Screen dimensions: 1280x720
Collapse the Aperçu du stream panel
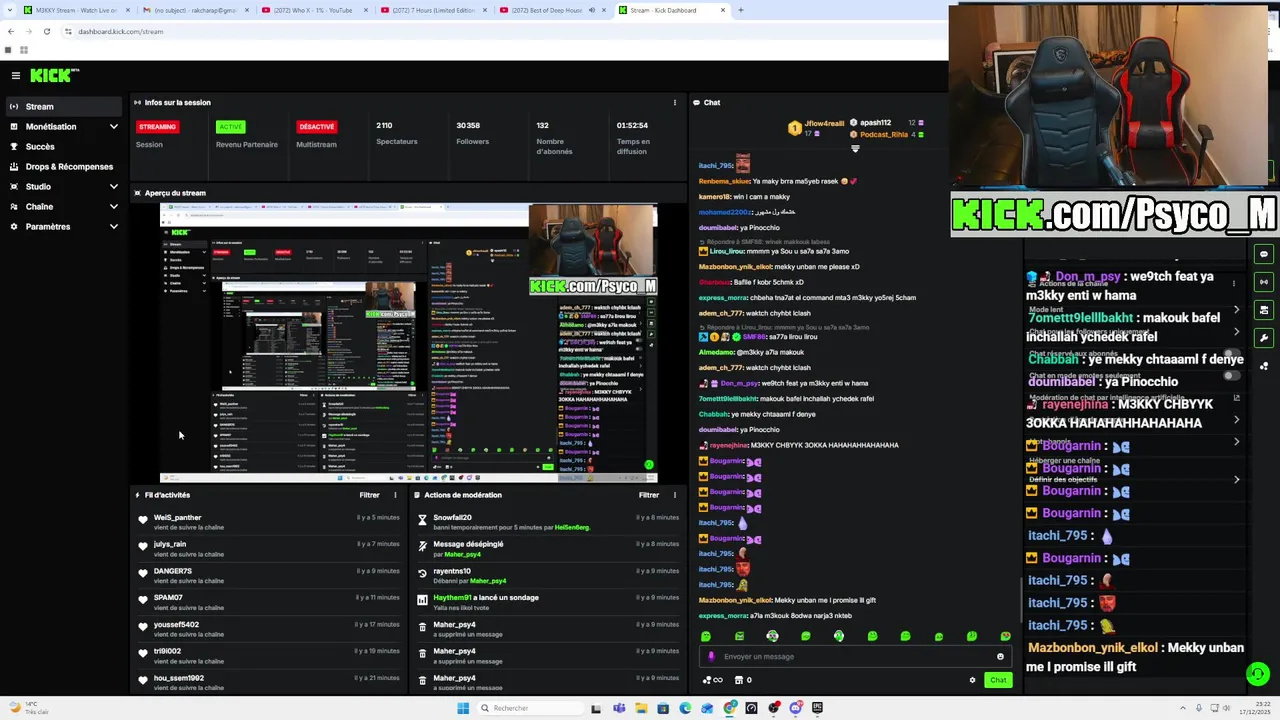point(138,193)
